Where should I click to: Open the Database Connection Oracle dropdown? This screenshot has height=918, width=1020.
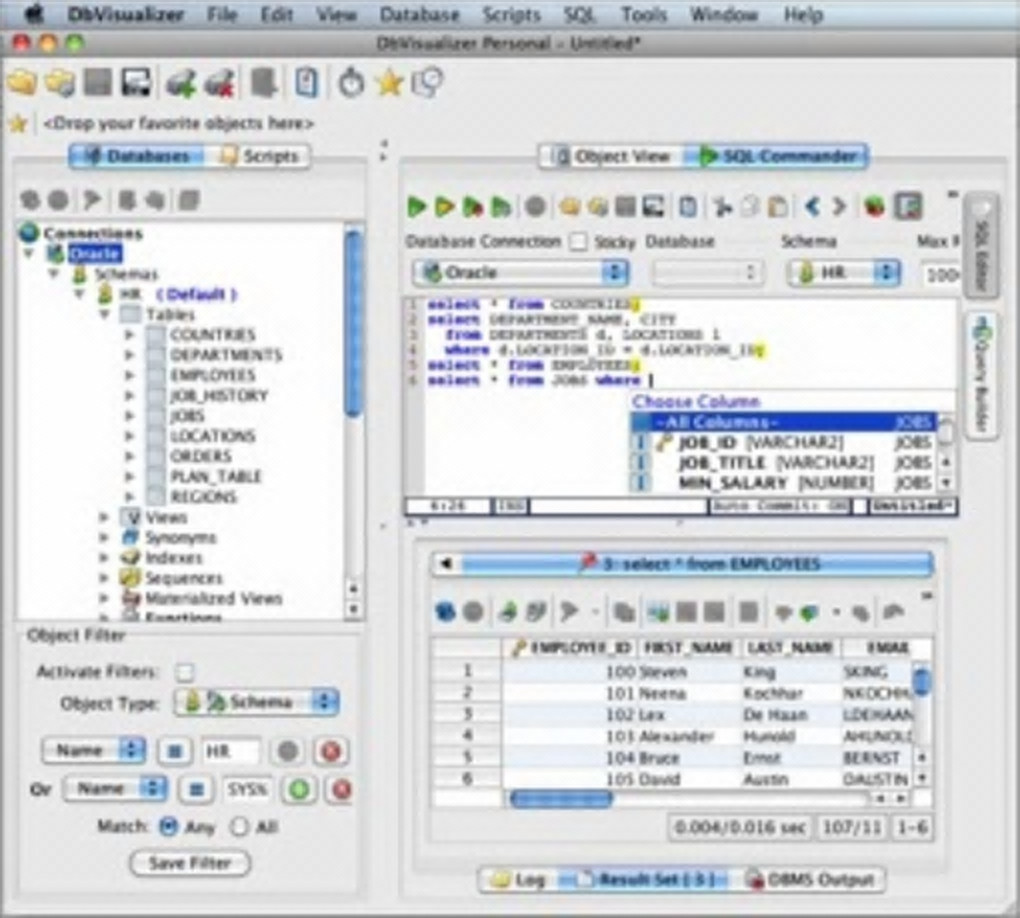pos(520,273)
